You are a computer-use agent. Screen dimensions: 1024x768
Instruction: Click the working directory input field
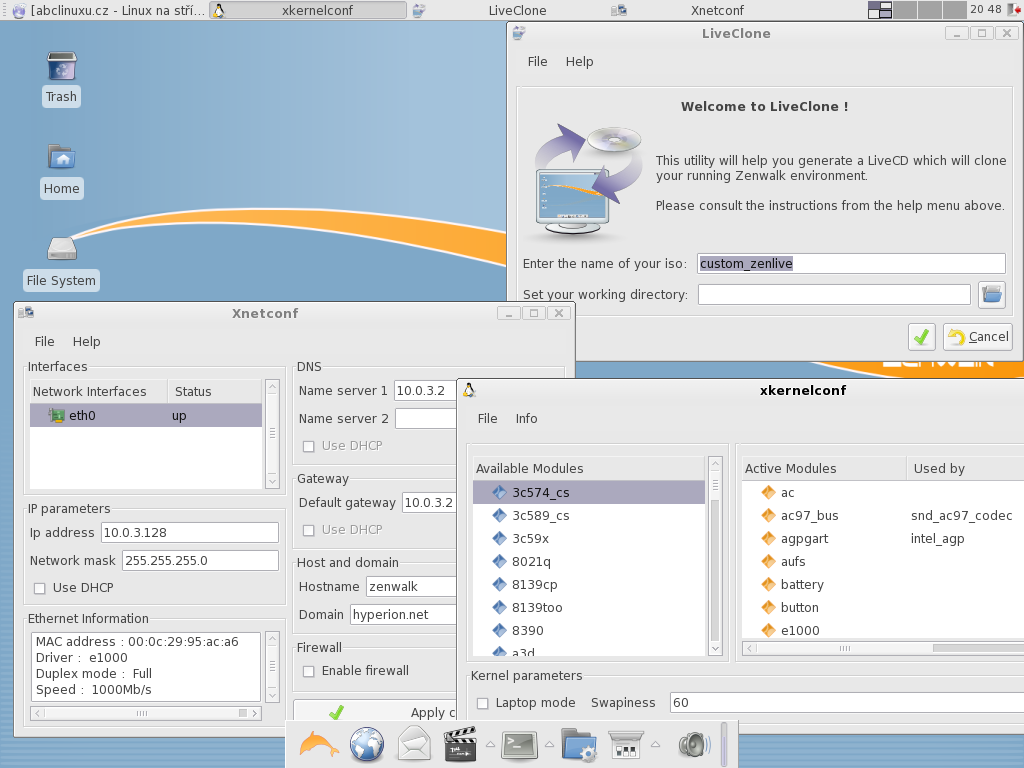pos(834,295)
